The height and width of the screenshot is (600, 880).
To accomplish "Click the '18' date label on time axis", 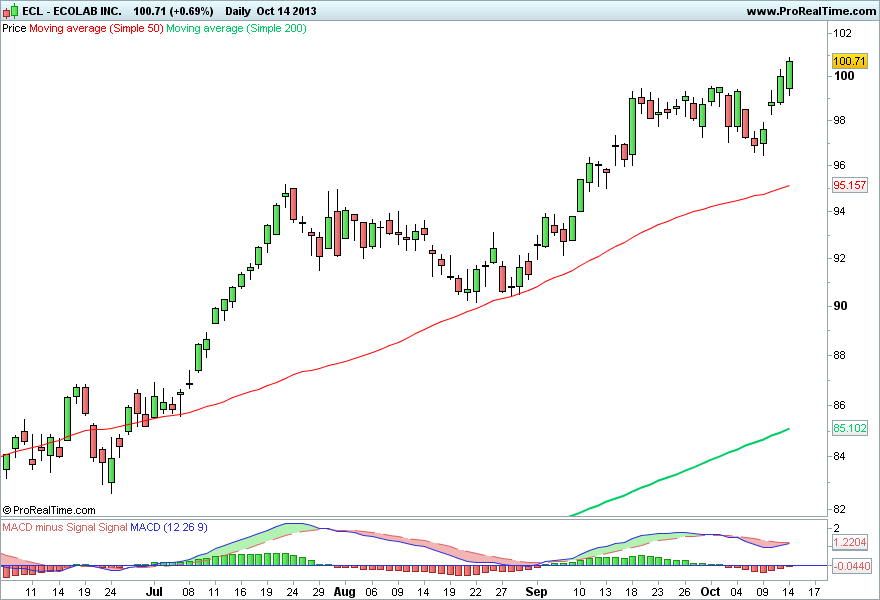I will click(631, 592).
